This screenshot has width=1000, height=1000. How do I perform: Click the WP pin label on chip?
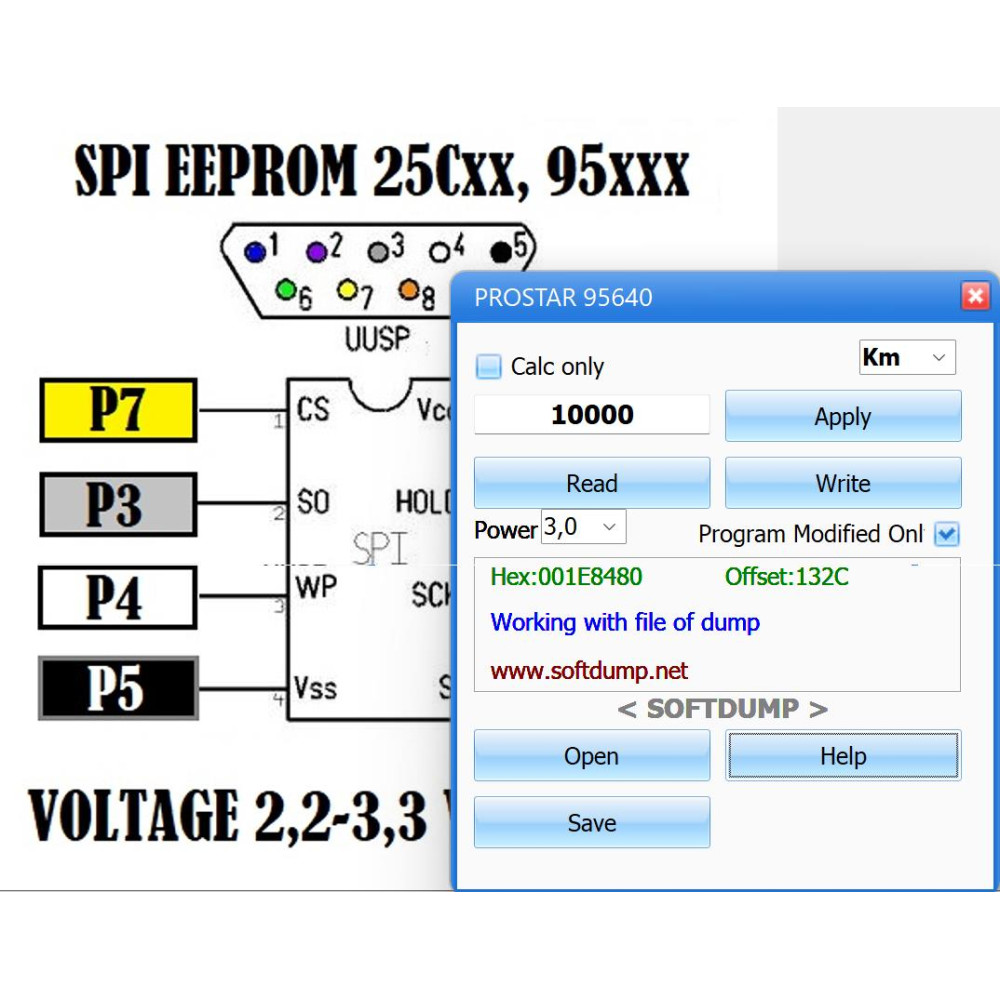click(316, 587)
